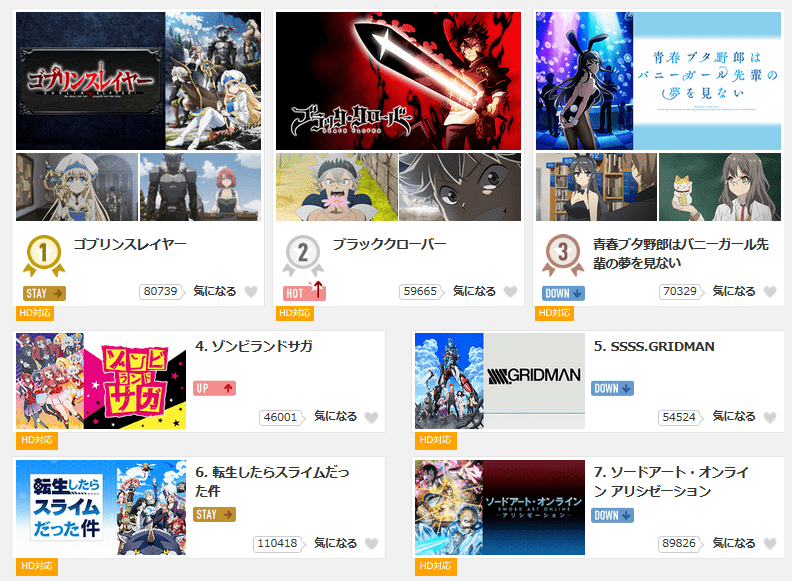792x581 pixels.
Task: Click the bunny girl library scene thumbnail
Action: [597, 187]
